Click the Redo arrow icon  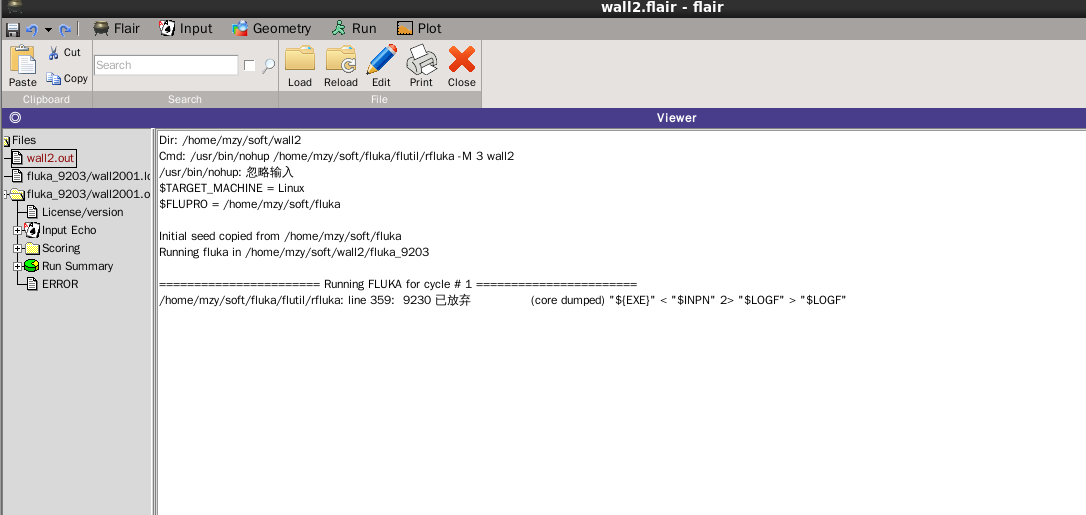pos(65,30)
